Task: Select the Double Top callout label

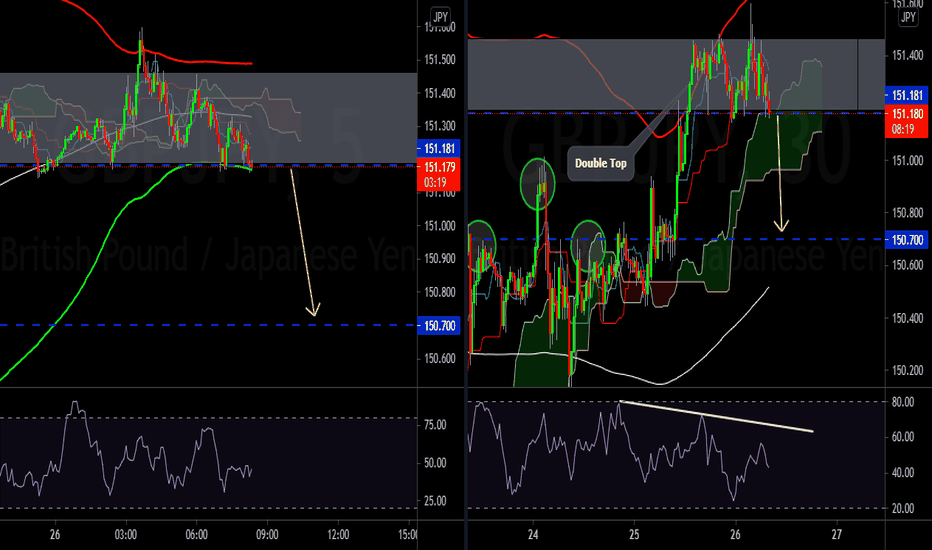Action: 600,163
